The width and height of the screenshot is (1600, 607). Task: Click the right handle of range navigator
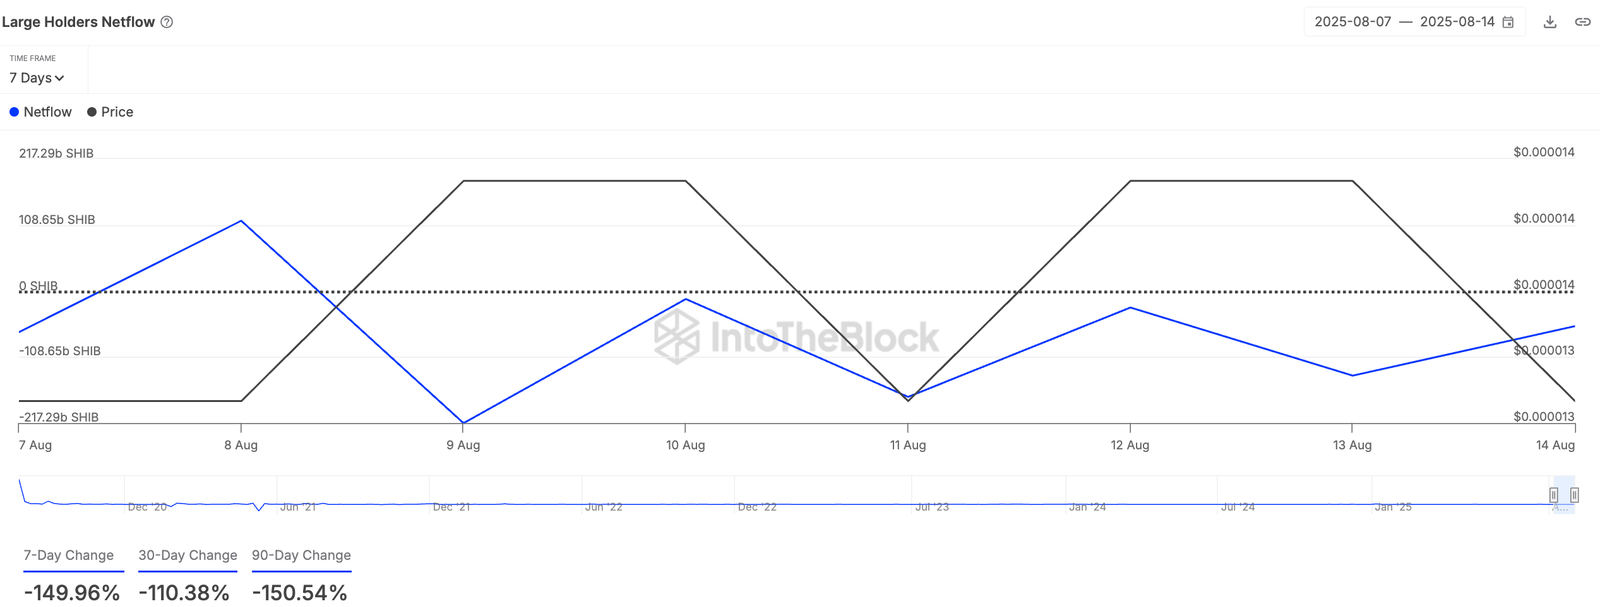pos(1574,495)
